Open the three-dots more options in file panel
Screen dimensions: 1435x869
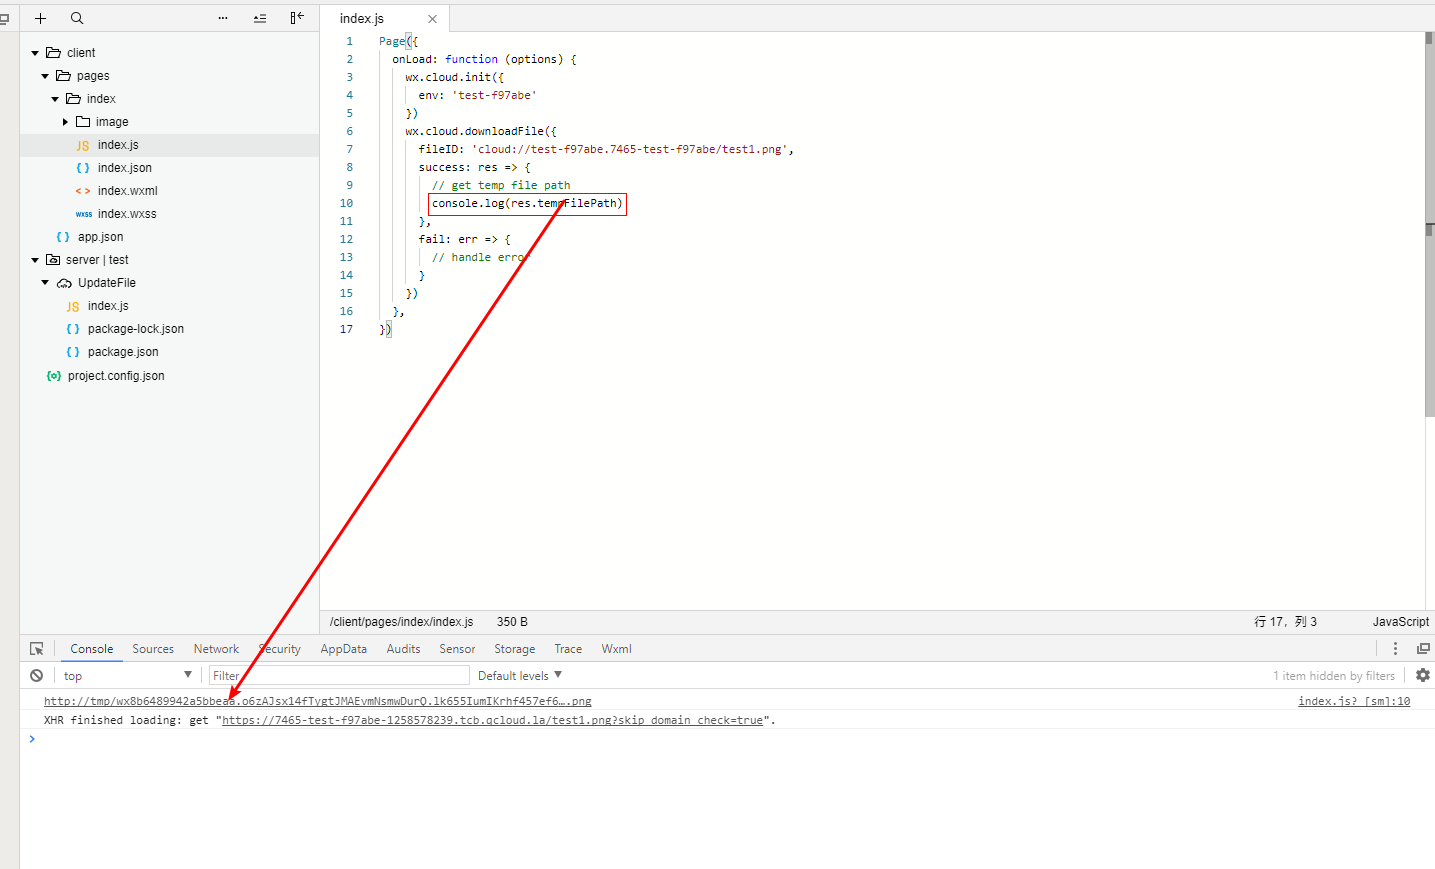click(223, 18)
